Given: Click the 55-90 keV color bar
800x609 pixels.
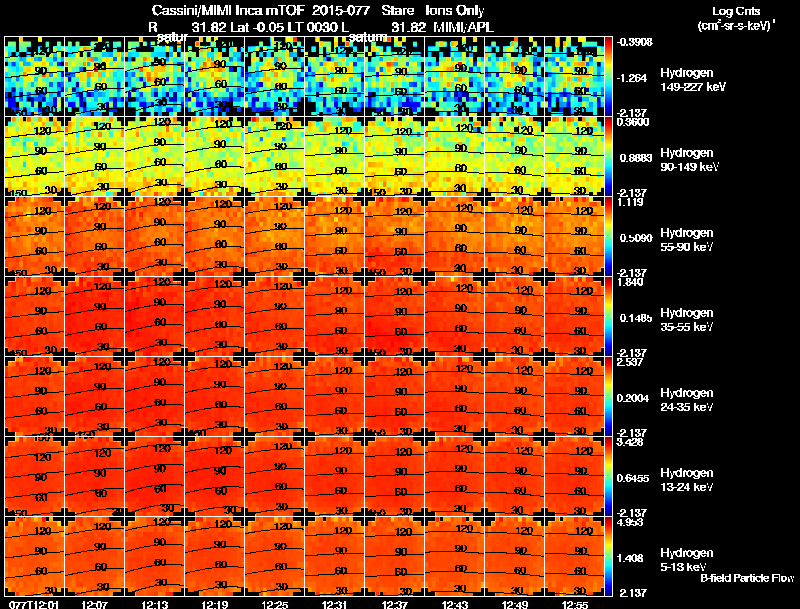Looking at the screenshot, I should [609, 237].
